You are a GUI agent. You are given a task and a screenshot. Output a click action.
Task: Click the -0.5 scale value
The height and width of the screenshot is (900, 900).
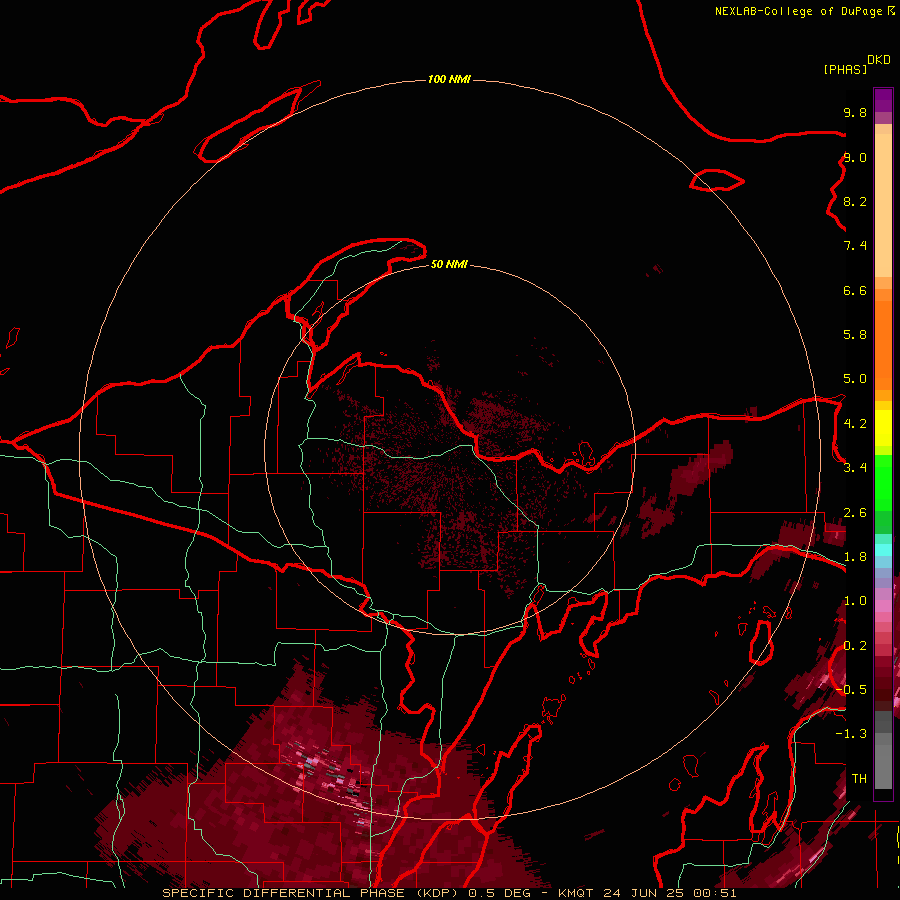[851, 690]
